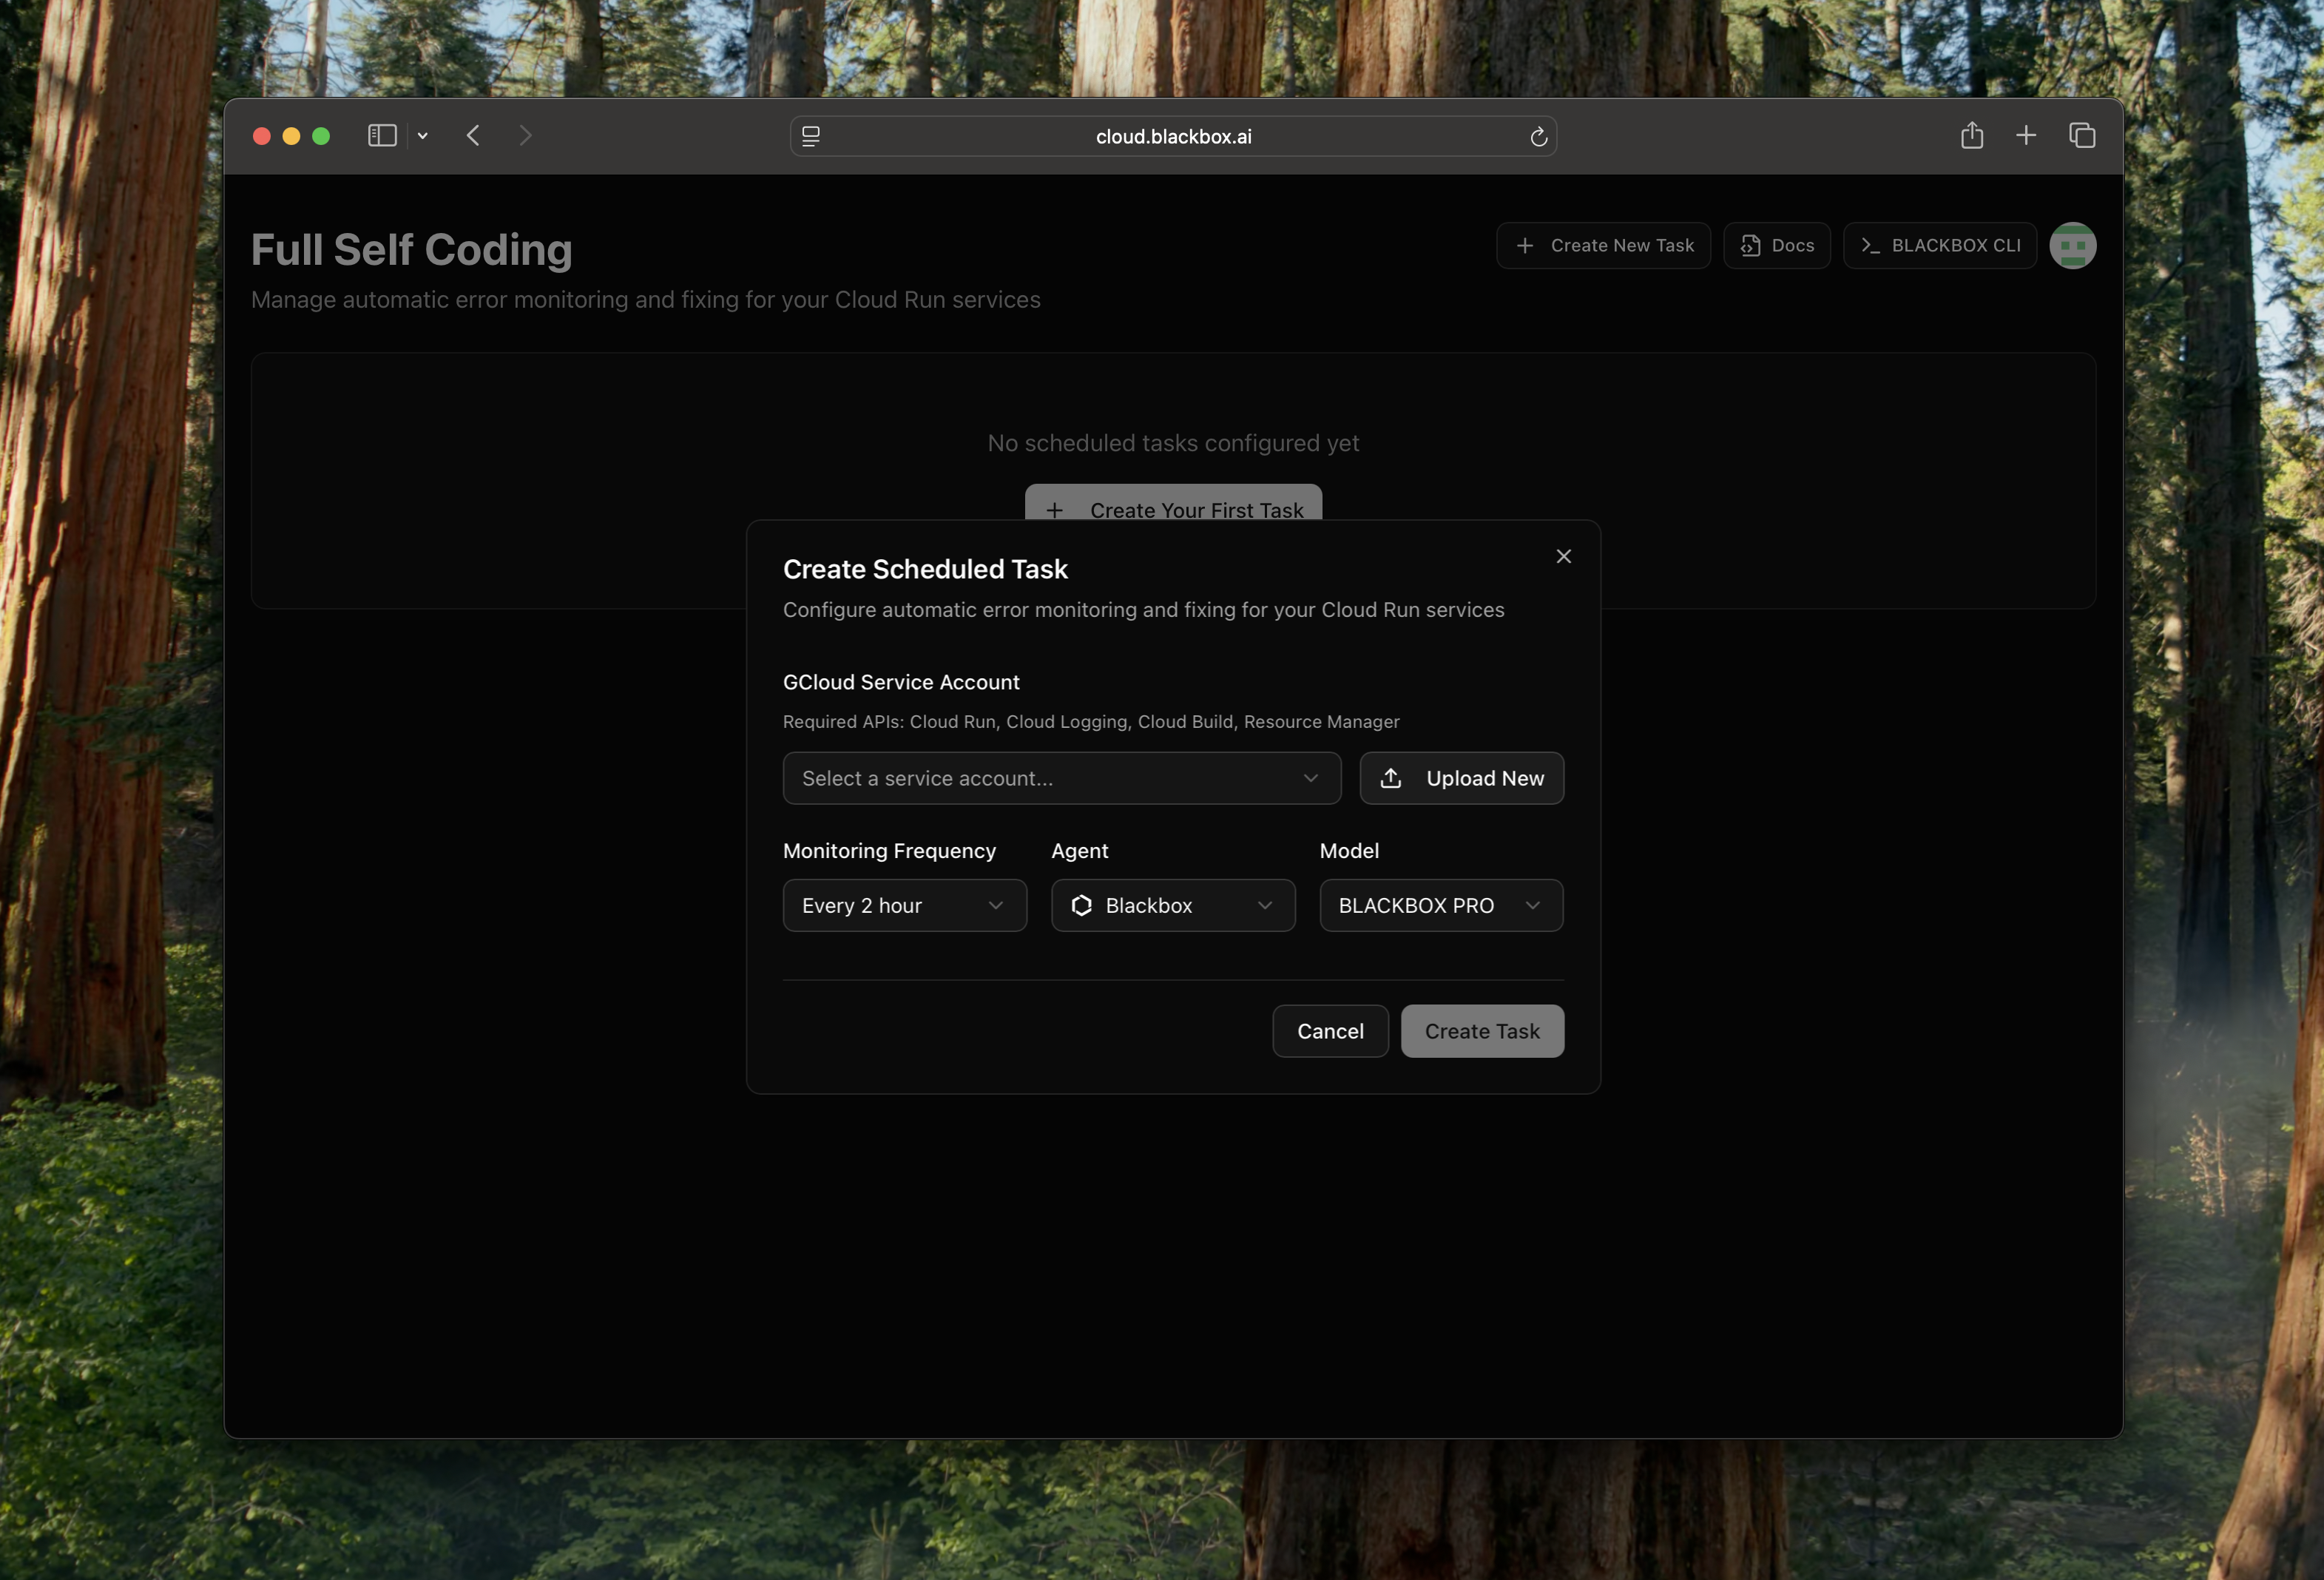Cancel the scheduled task creation
2324x1580 pixels.
1330,1030
